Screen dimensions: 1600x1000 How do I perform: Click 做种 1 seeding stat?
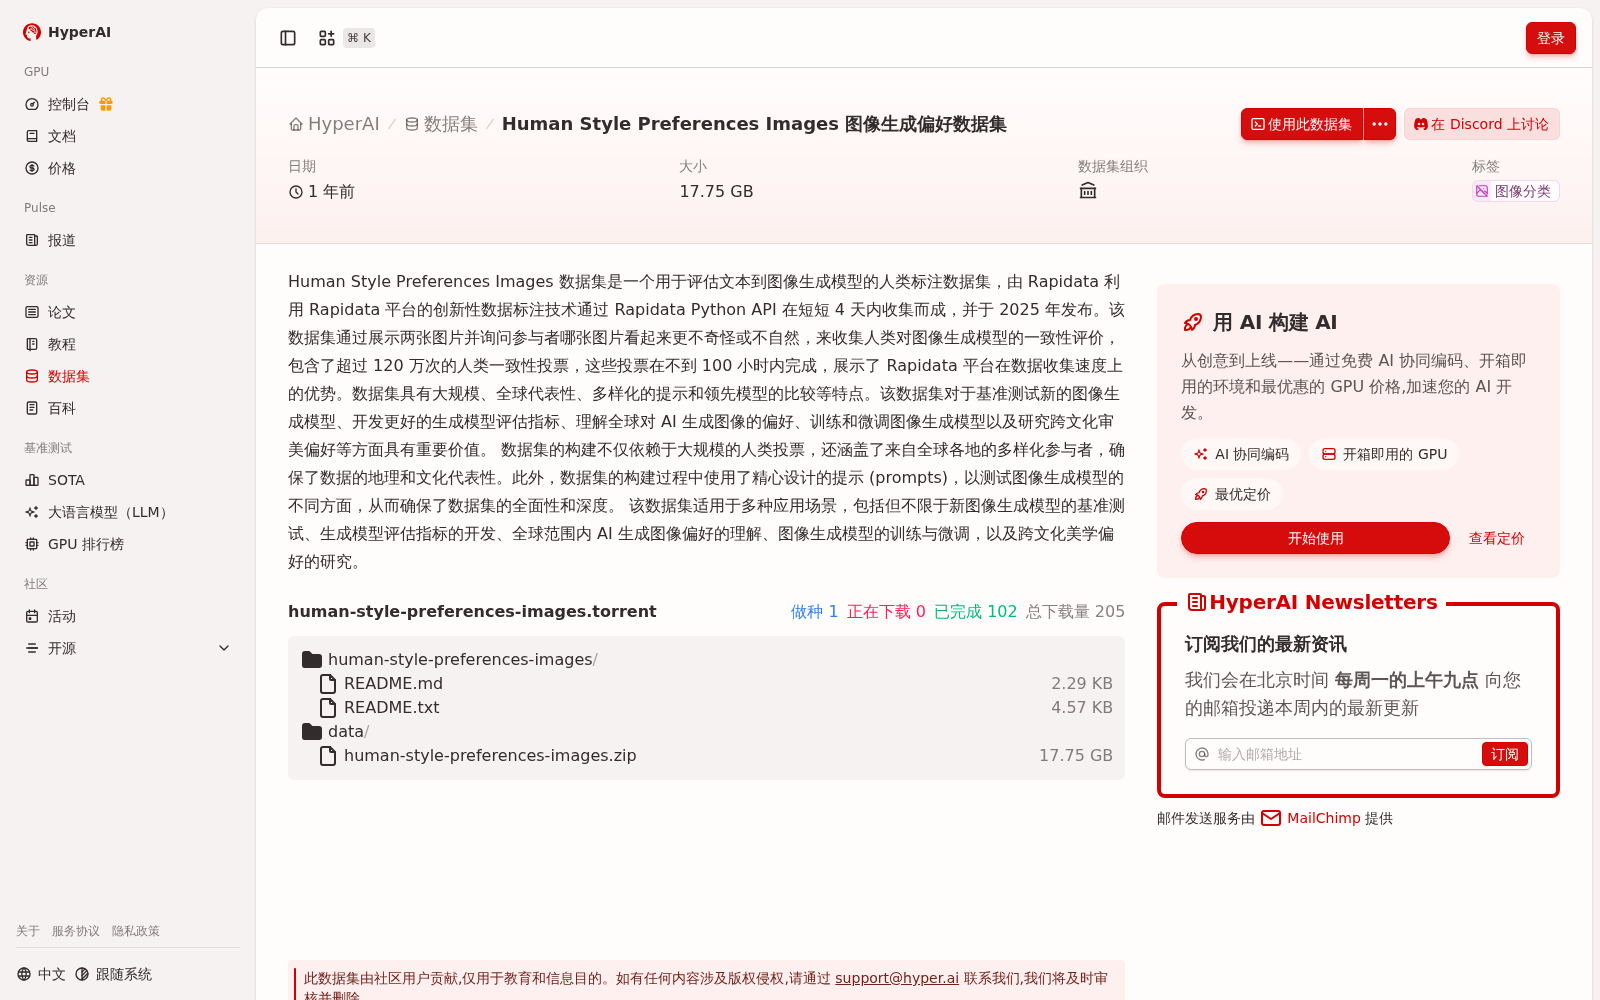pos(814,611)
